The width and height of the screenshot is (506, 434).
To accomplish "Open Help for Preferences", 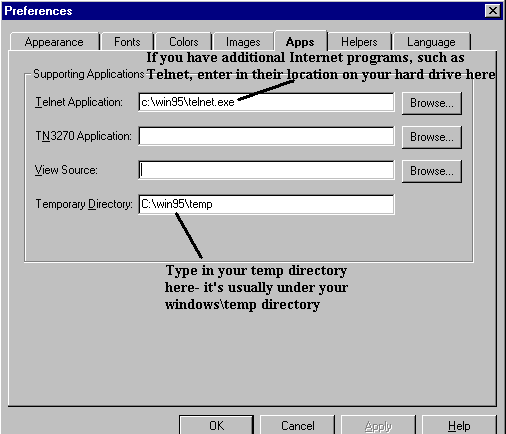I will (x=459, y=425).
